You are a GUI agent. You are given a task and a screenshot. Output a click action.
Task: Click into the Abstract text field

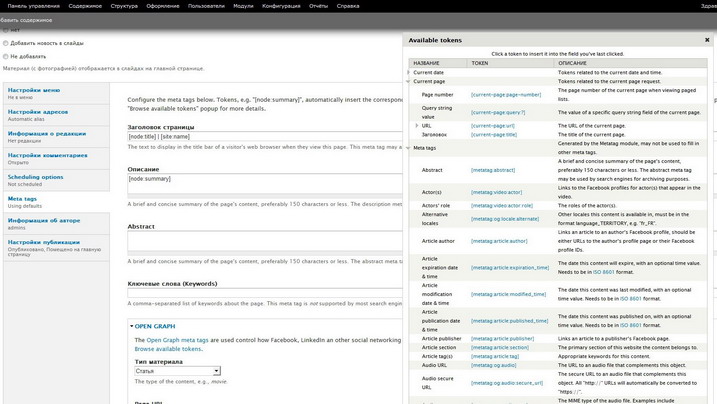tap(265, 241)
